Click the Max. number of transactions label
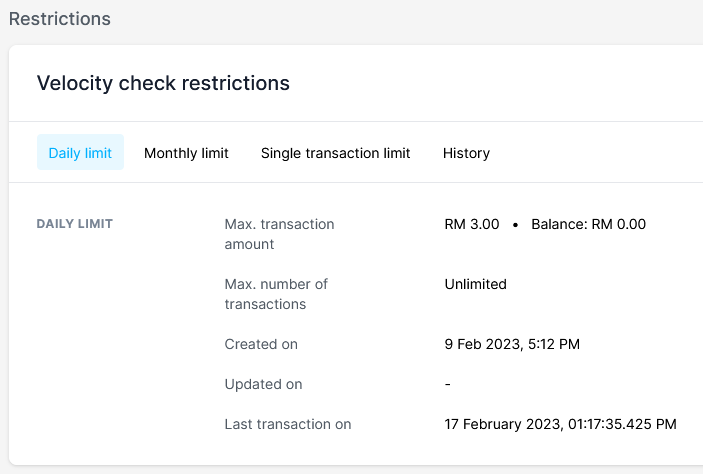Image resolution: width=703 pixels, height=474 pixels. pos(276,294)
